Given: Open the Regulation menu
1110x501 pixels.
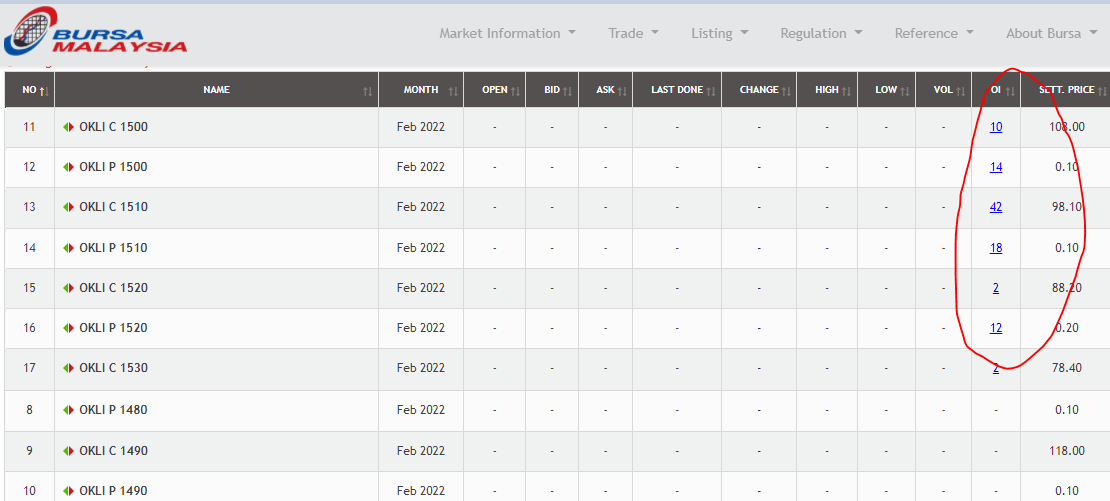Looking at the screenshot, I should pos(821,33).
